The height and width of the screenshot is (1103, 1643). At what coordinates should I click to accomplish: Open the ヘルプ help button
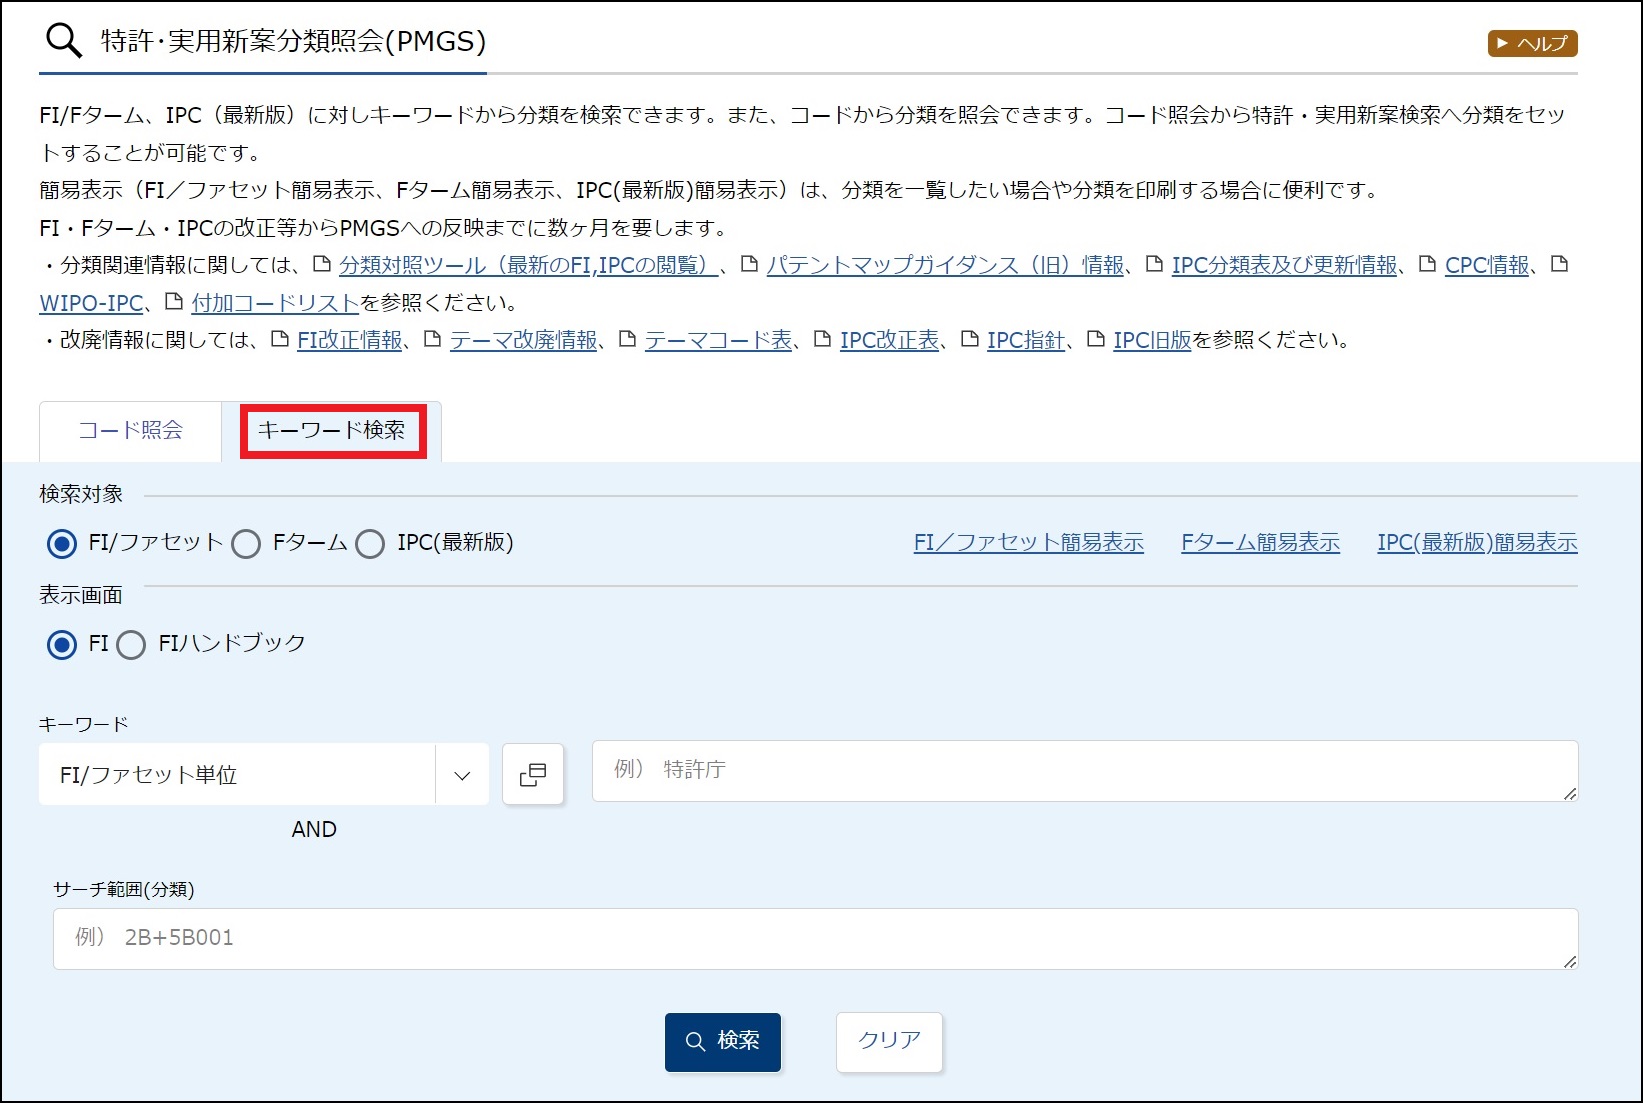pyautogui.click(x=1532, y=43)
